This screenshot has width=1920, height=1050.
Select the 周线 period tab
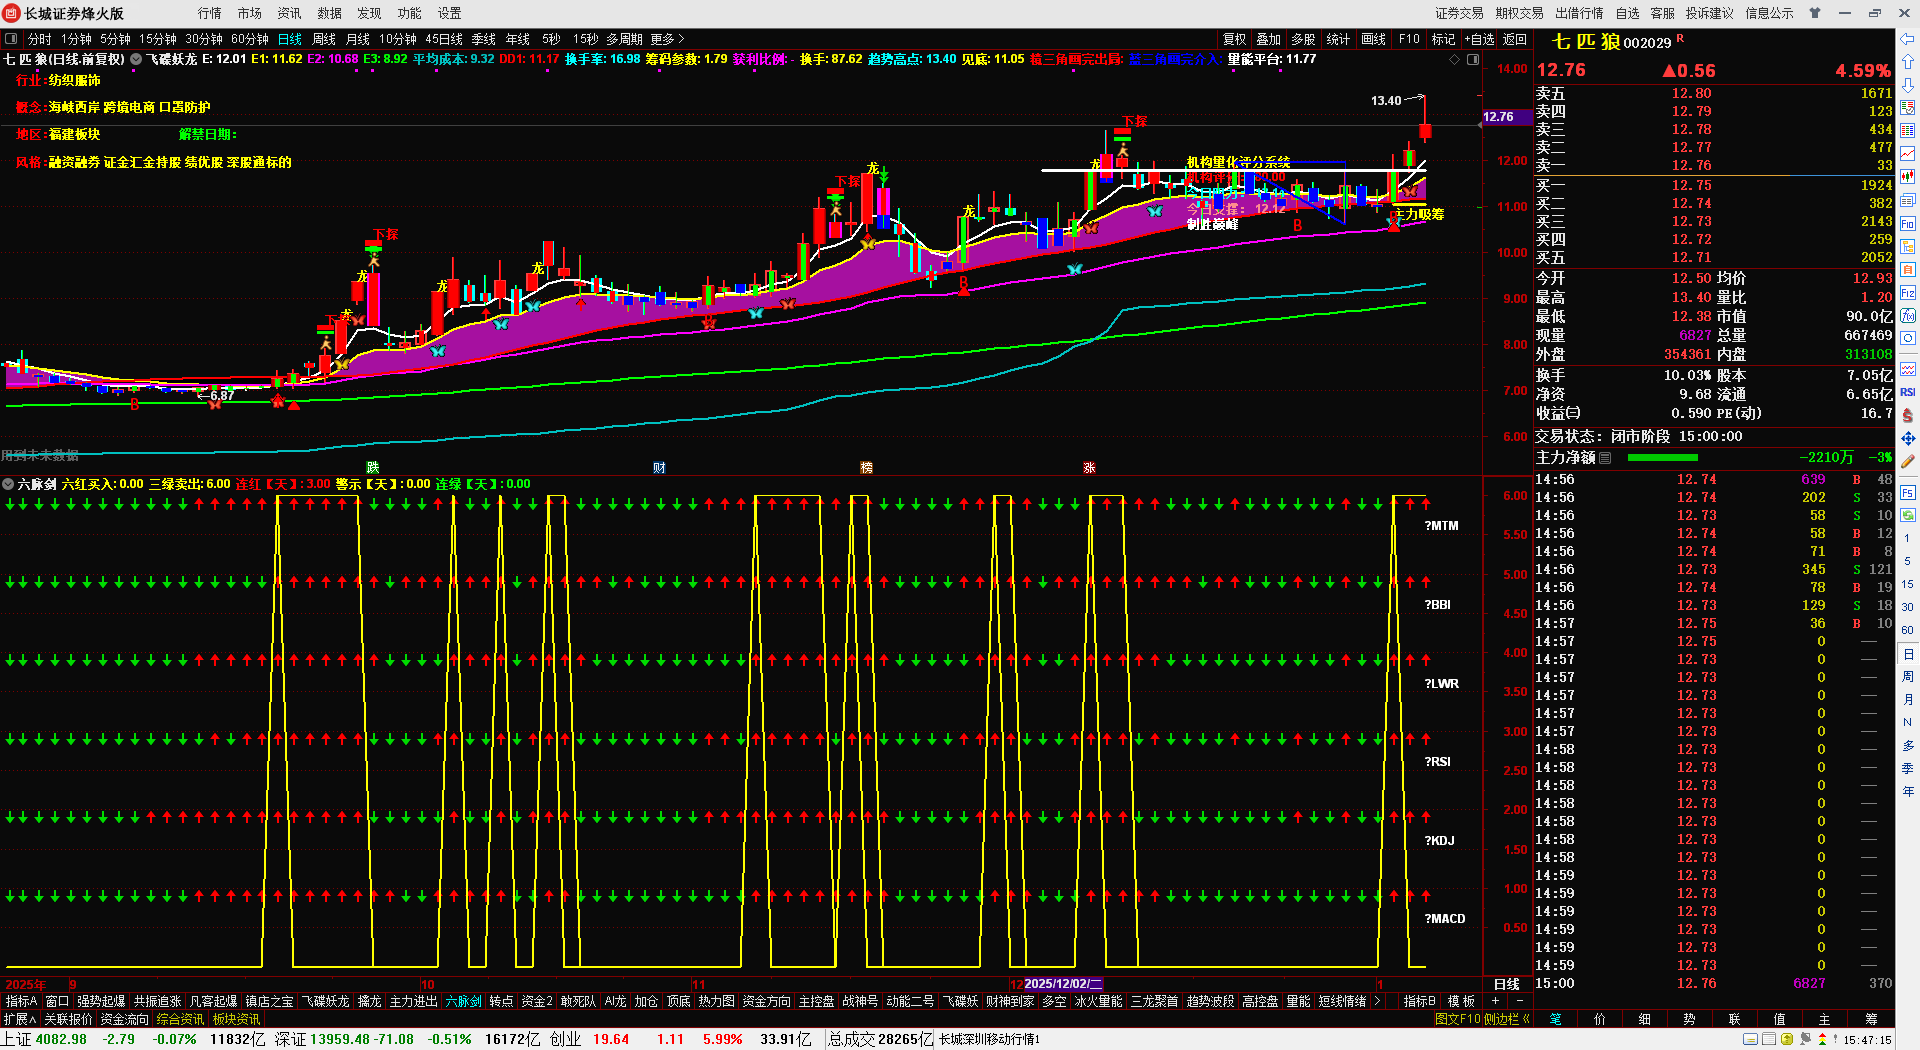(324, 39)
